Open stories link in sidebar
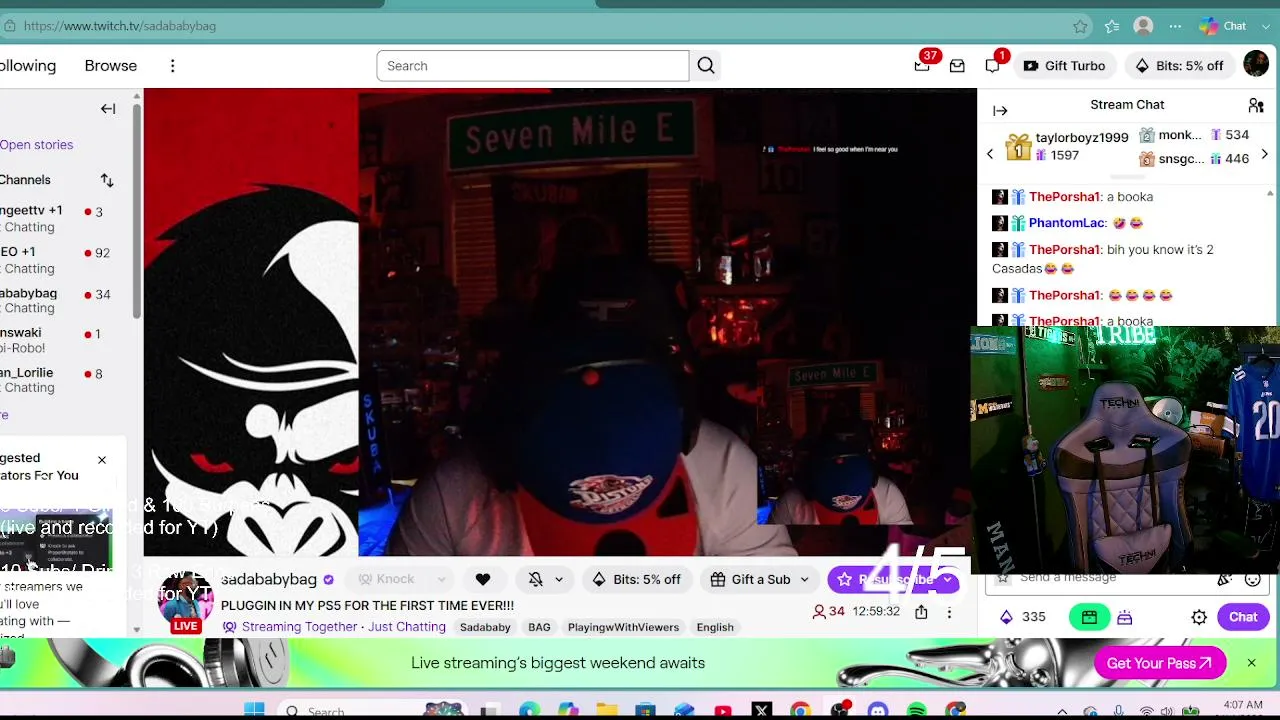This screenshot has width=1280, height=720. coord(36,145)
